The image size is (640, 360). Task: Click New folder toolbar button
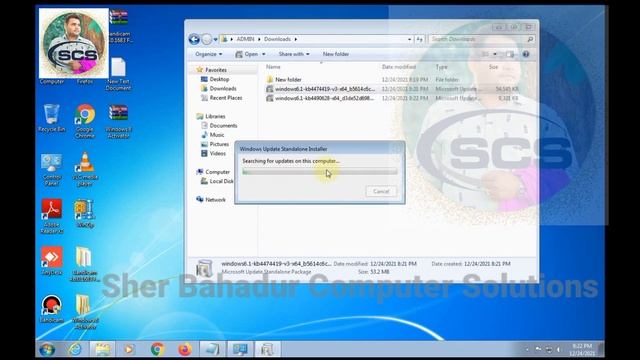(x=336, y=54)
